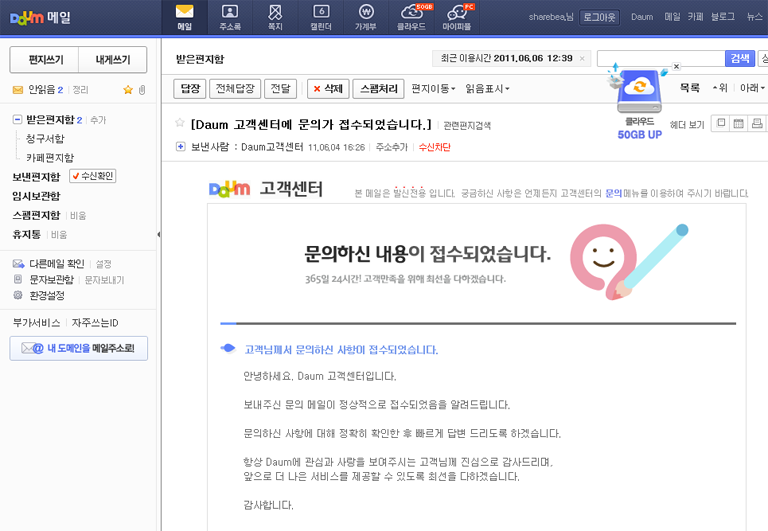The width and height of the screenshot is (768, 531).
Task: Open the 편지이동 dropdown
Action: (x=433, y=89)
